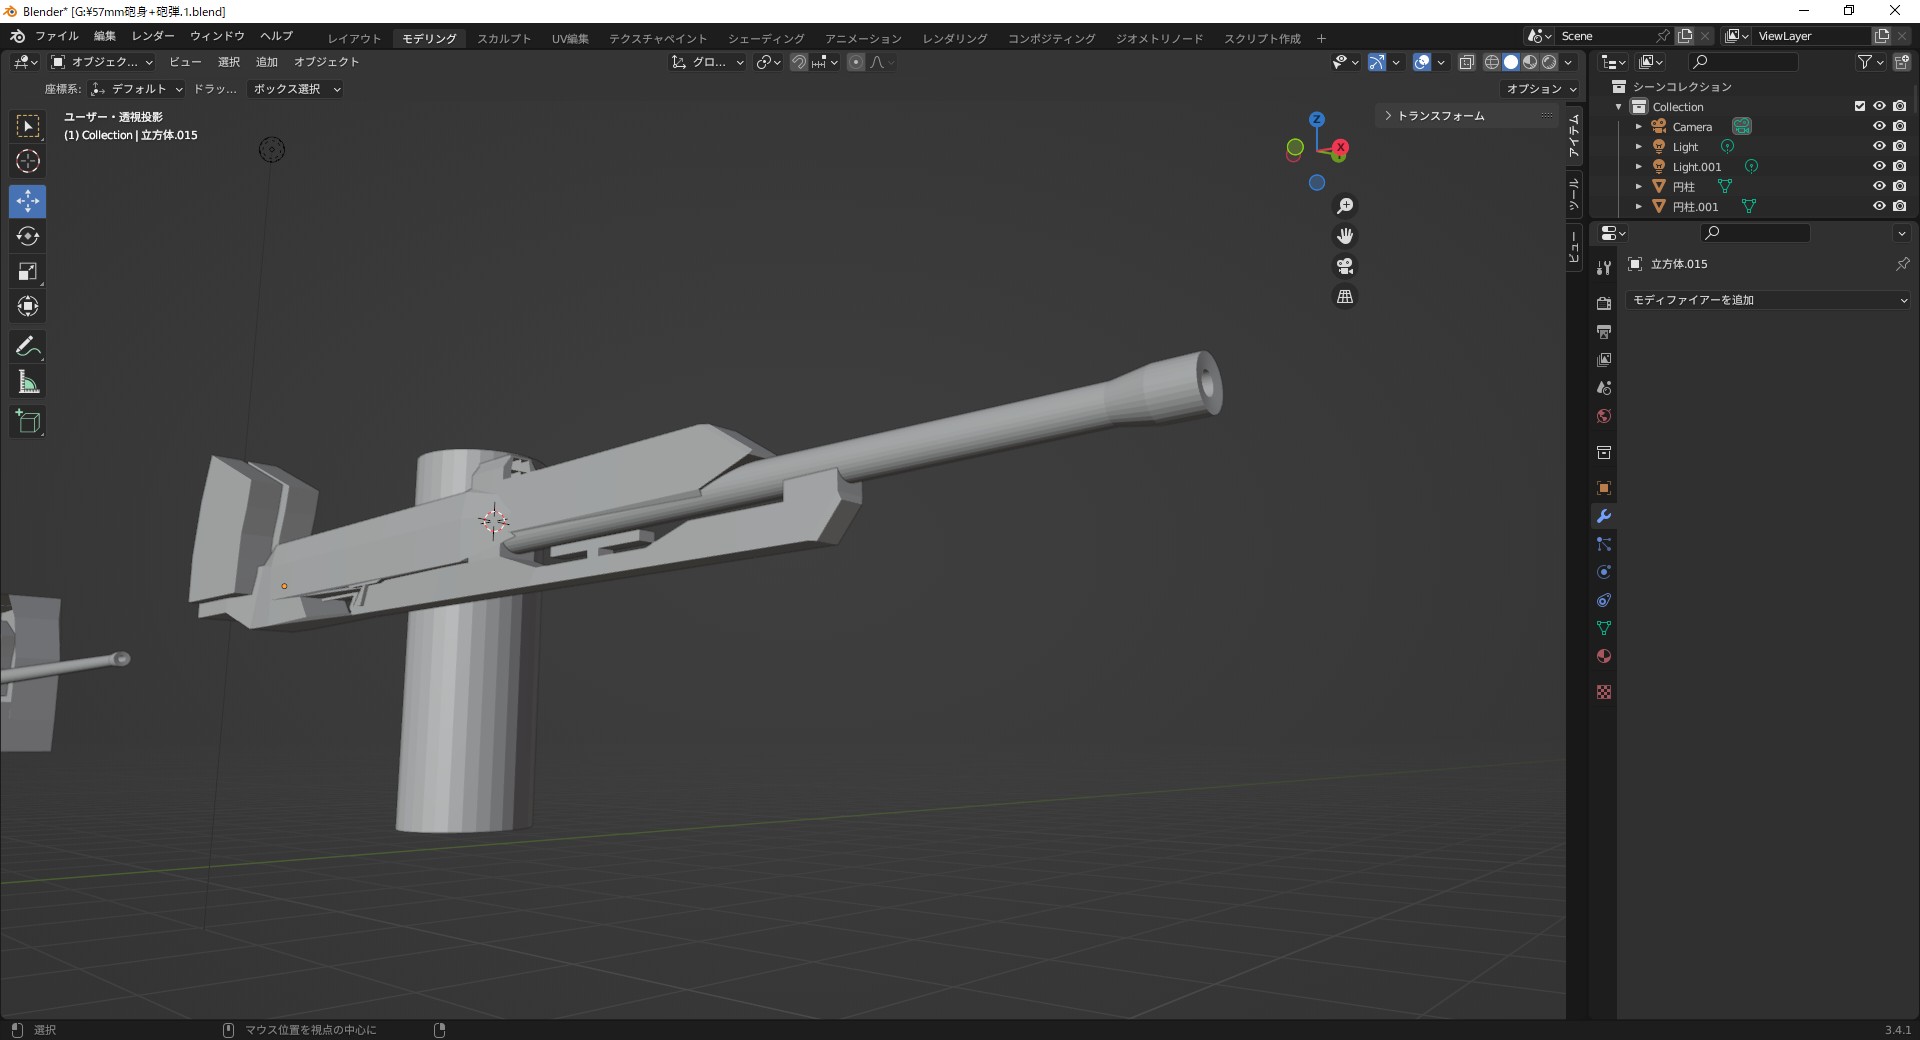Choose the Add Cube tool
This screenshot has width=1920, height=1040.
28,422
